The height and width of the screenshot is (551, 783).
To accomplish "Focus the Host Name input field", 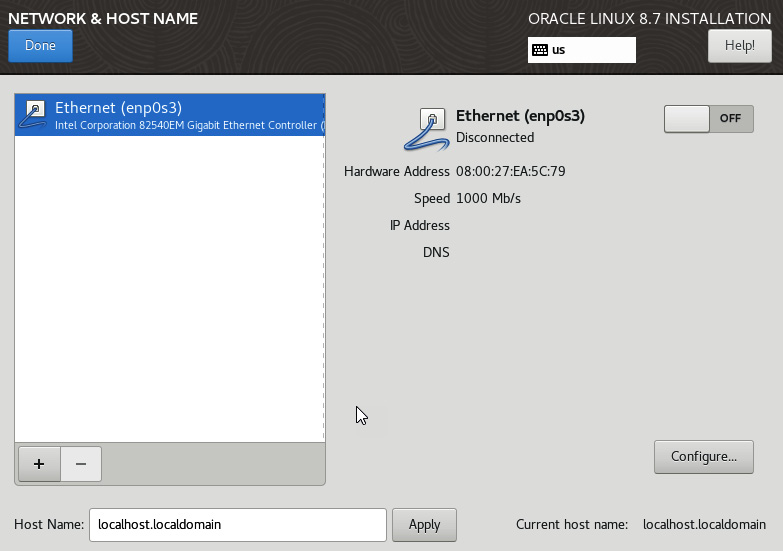I will coord(238,525).
